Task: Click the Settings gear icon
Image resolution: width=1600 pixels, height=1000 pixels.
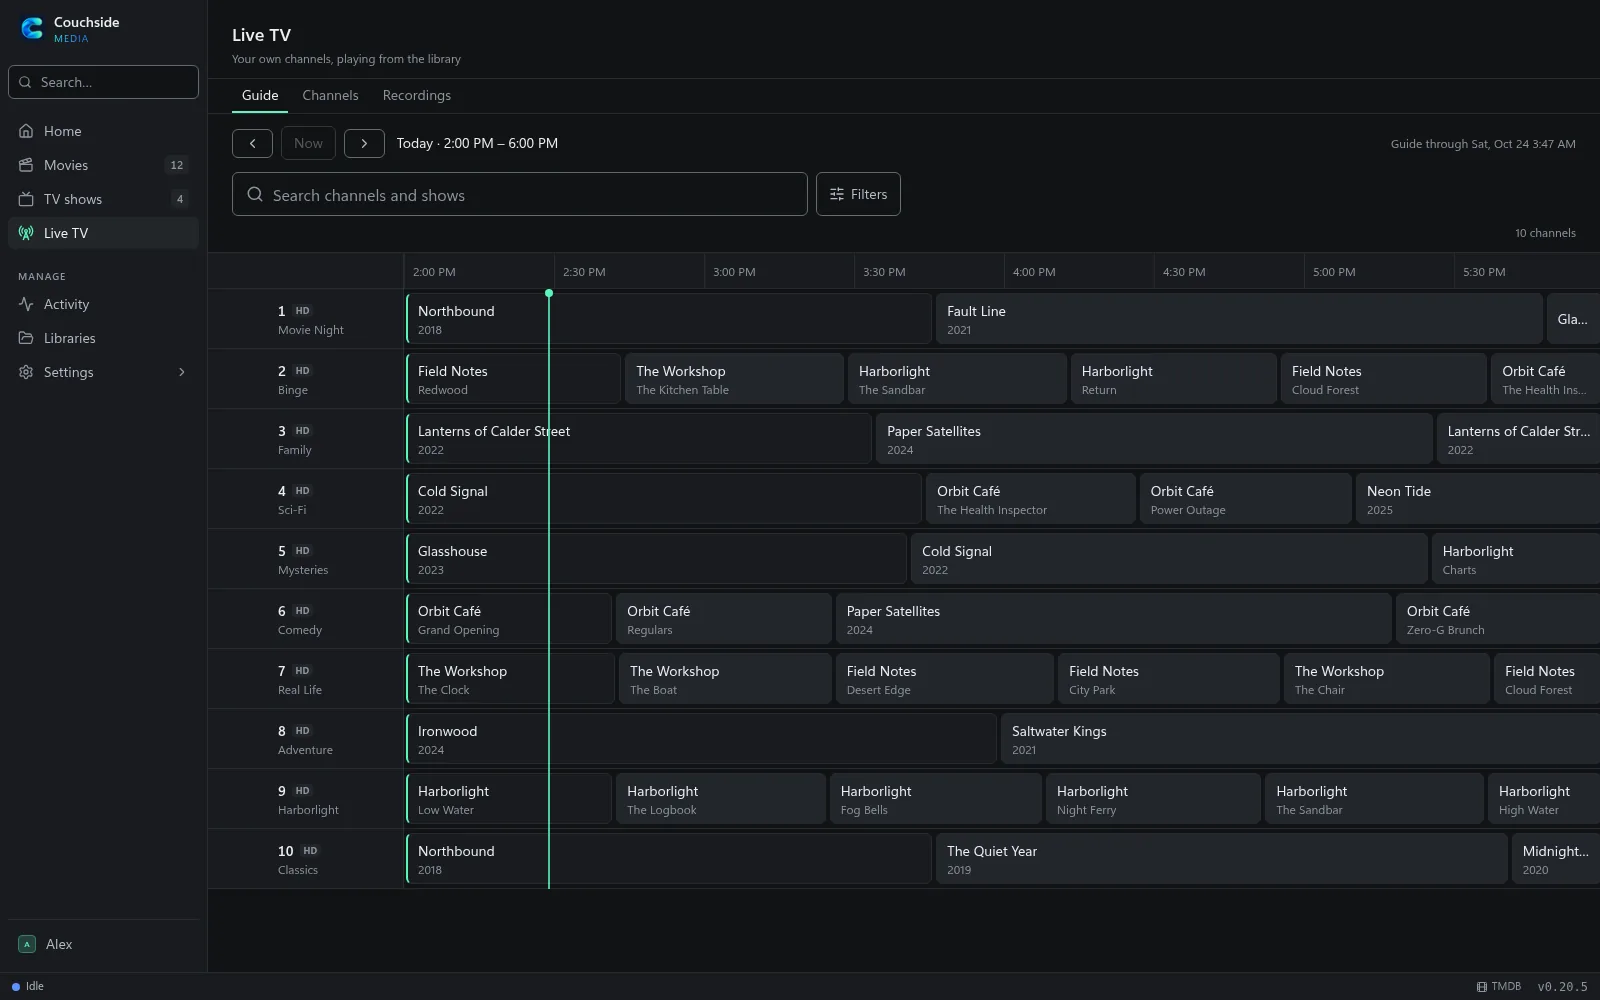Action: coord(26,372)
